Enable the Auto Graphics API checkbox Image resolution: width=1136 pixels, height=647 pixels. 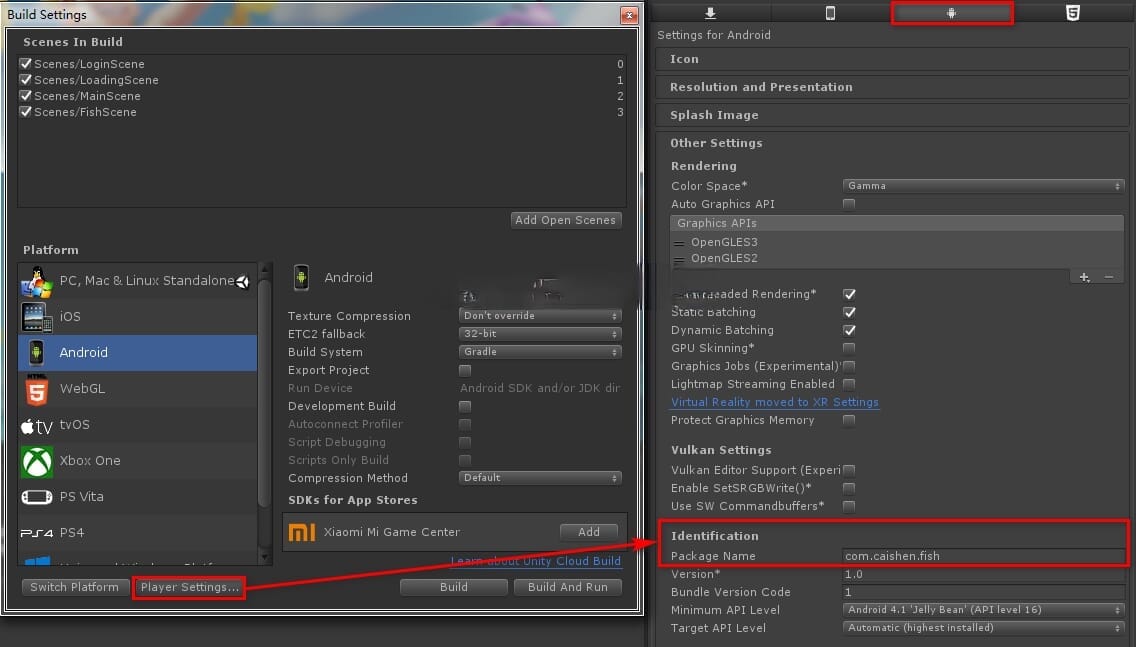point(849,204)
